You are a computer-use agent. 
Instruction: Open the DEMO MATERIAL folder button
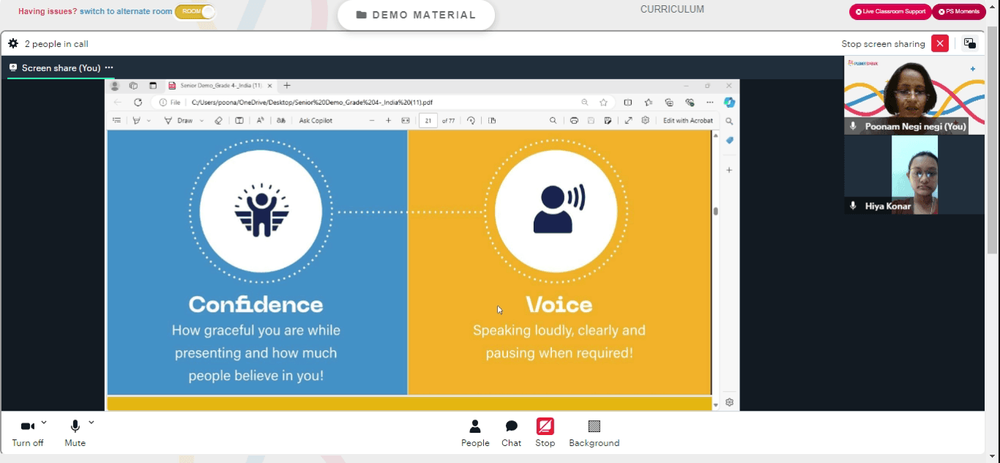416,15
